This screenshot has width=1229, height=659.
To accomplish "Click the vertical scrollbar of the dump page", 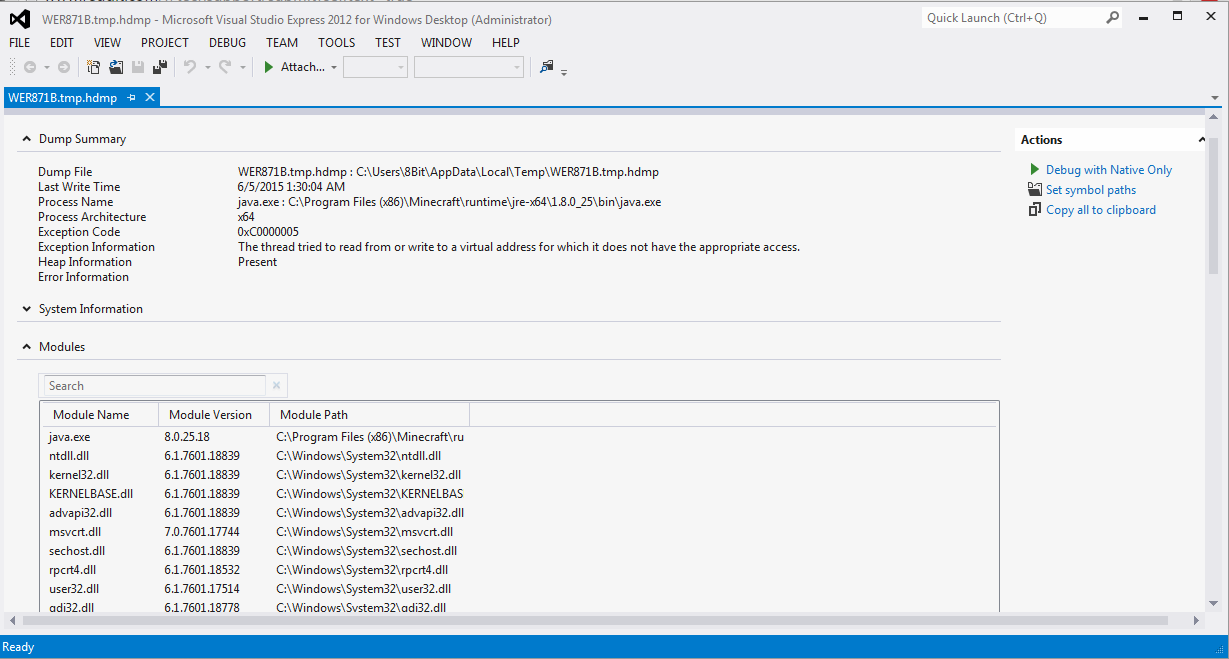I will click(x=1213, y=205).
